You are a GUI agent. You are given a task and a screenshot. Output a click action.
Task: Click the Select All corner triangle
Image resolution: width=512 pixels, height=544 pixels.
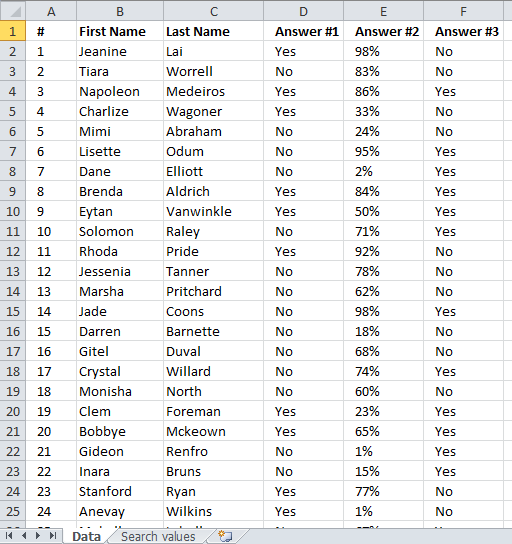(15, 12)
